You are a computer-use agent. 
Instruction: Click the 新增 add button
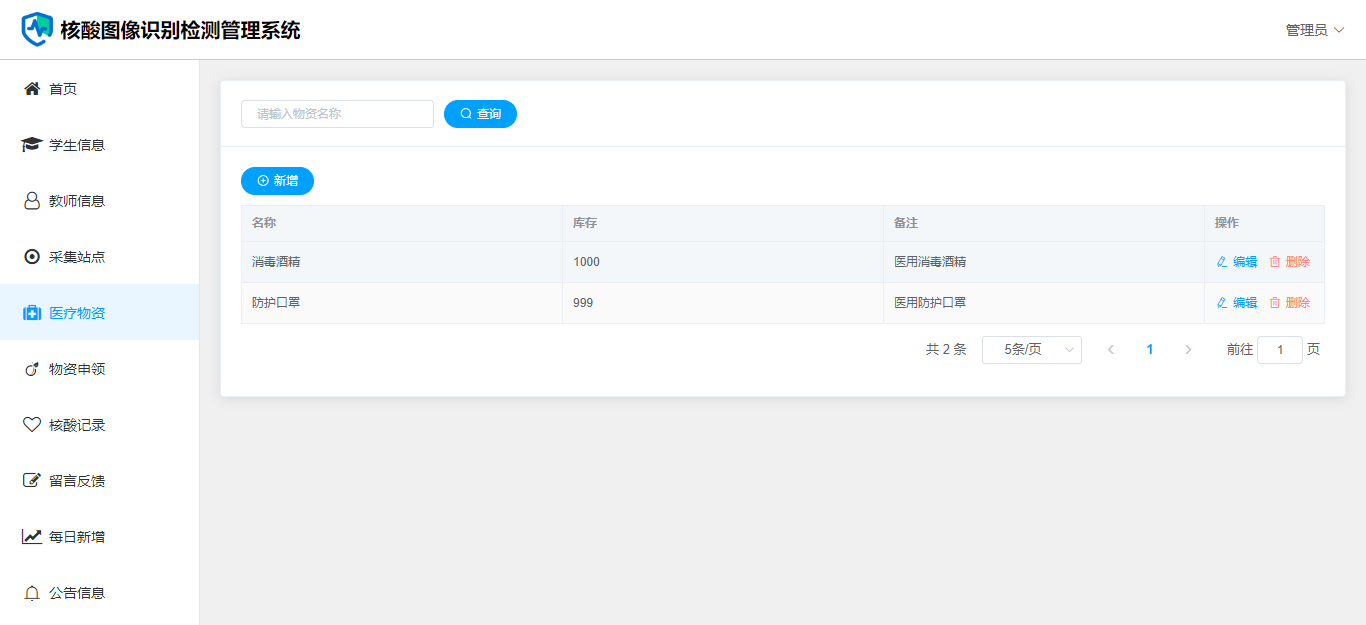click(x=277, y=181)
